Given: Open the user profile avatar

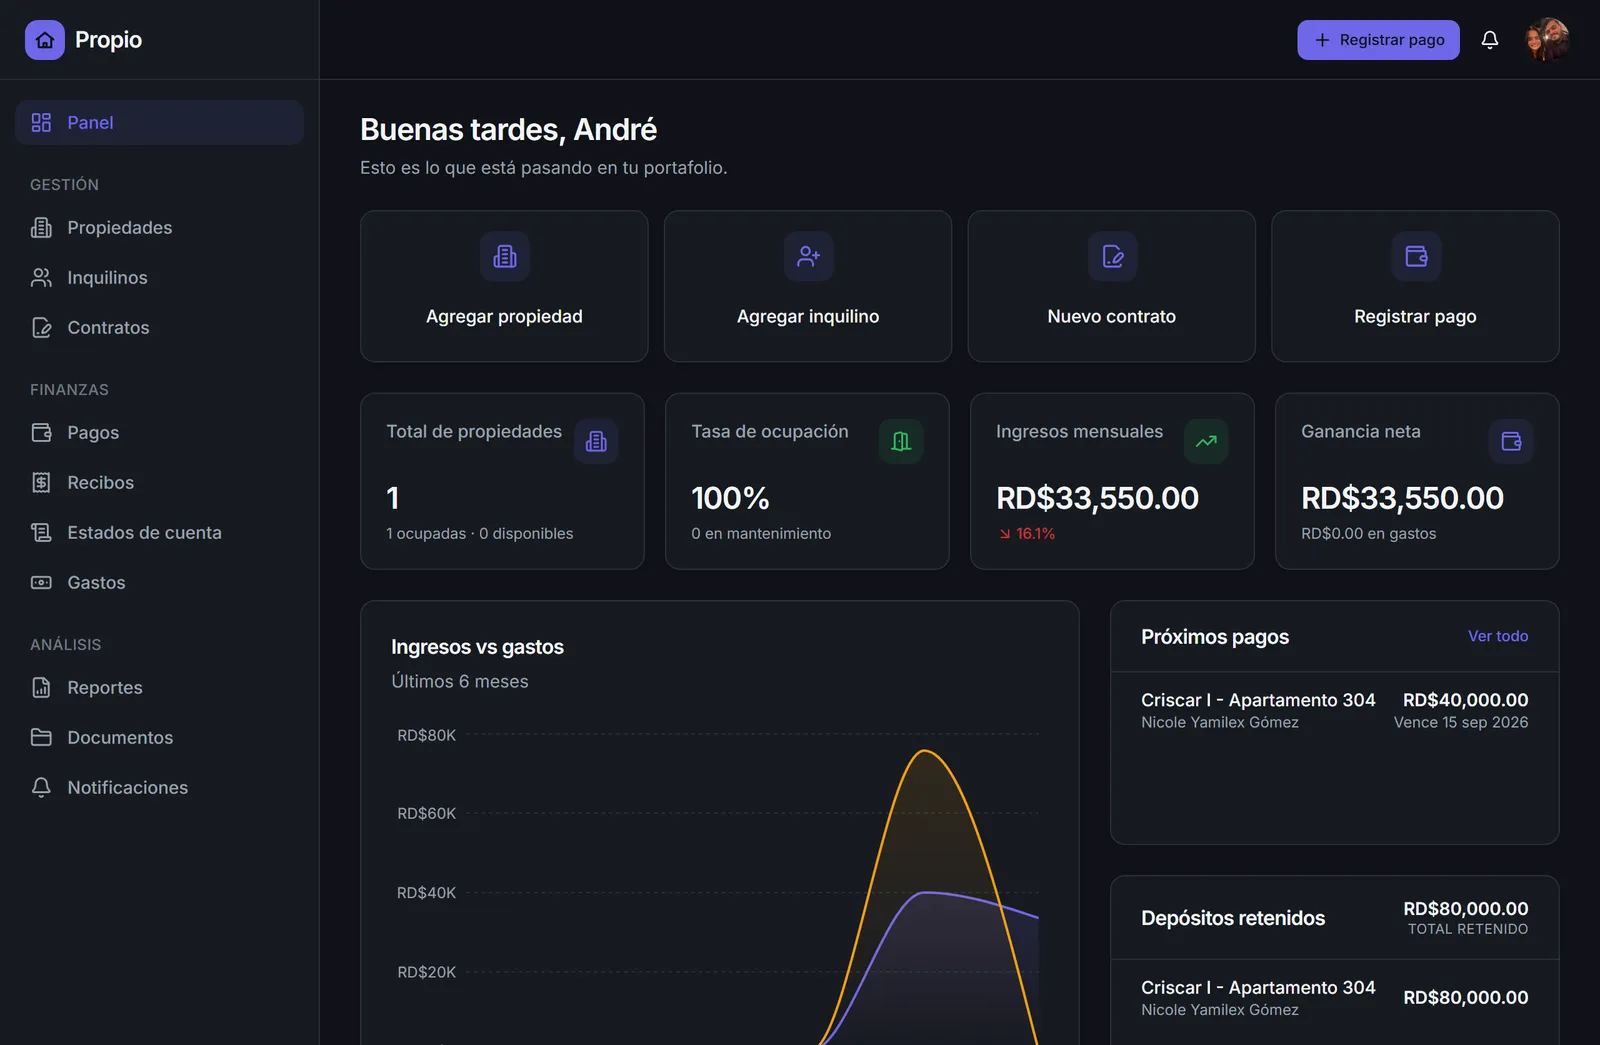Looking at the screenshot, I should (1547, 40).
